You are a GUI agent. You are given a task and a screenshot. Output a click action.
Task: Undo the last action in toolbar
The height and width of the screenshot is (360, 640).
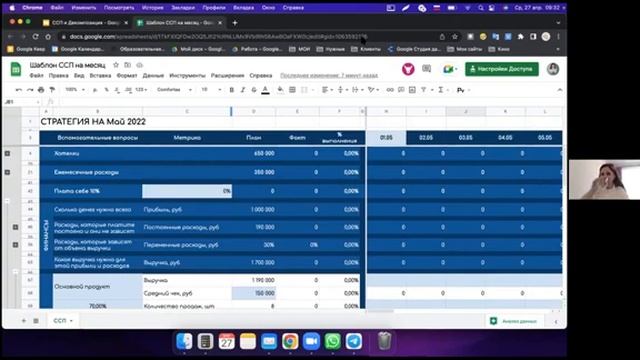(x=19, y=90)
